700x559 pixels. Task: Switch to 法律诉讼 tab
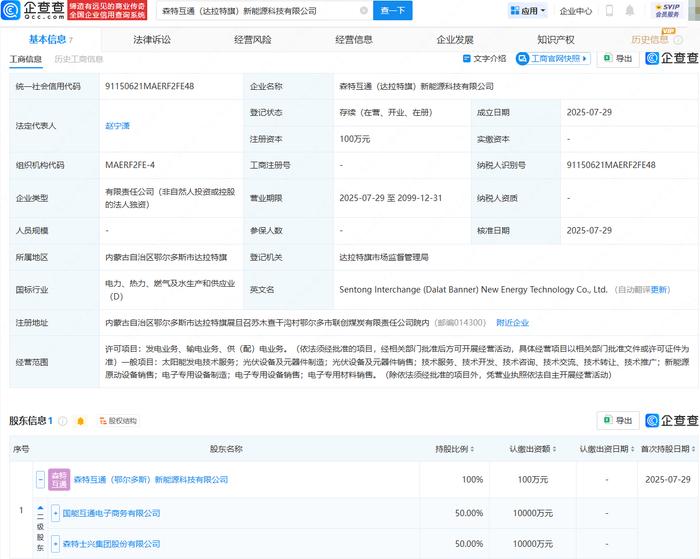tap(152, 40)
